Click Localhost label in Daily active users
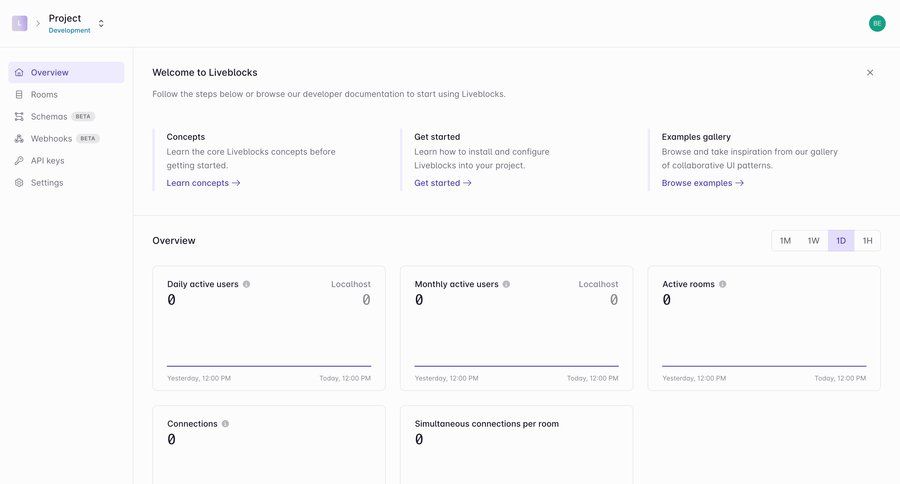Image resolution: width=900 pixels, height=484 pixels. 351,284
